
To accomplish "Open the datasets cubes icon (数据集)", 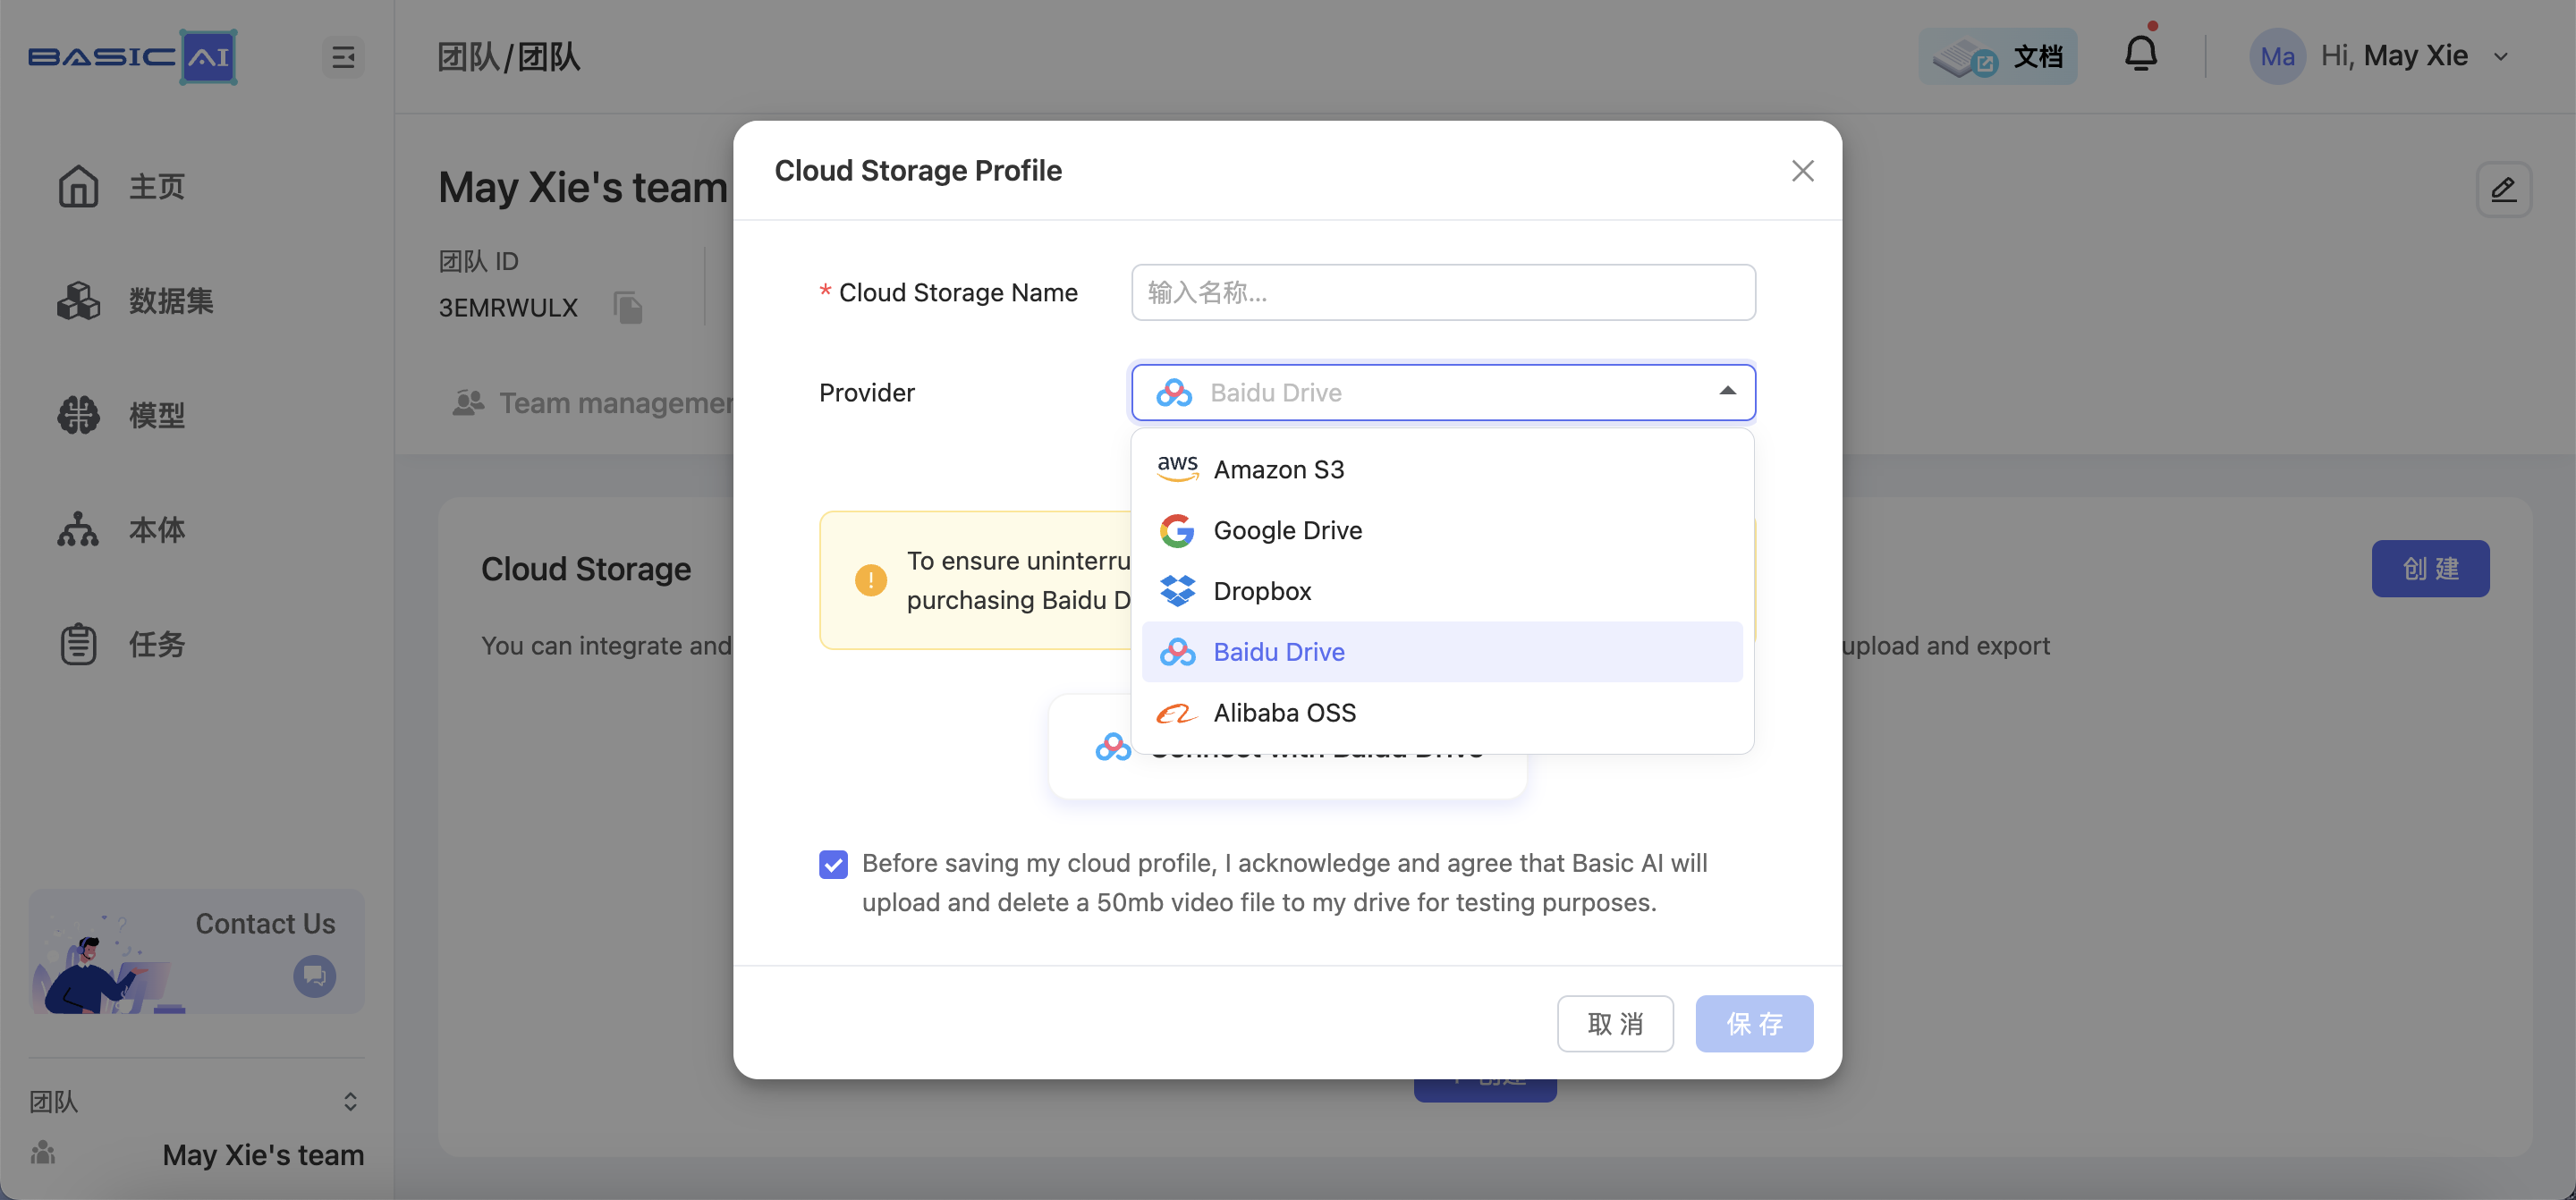I will (78, 301).
